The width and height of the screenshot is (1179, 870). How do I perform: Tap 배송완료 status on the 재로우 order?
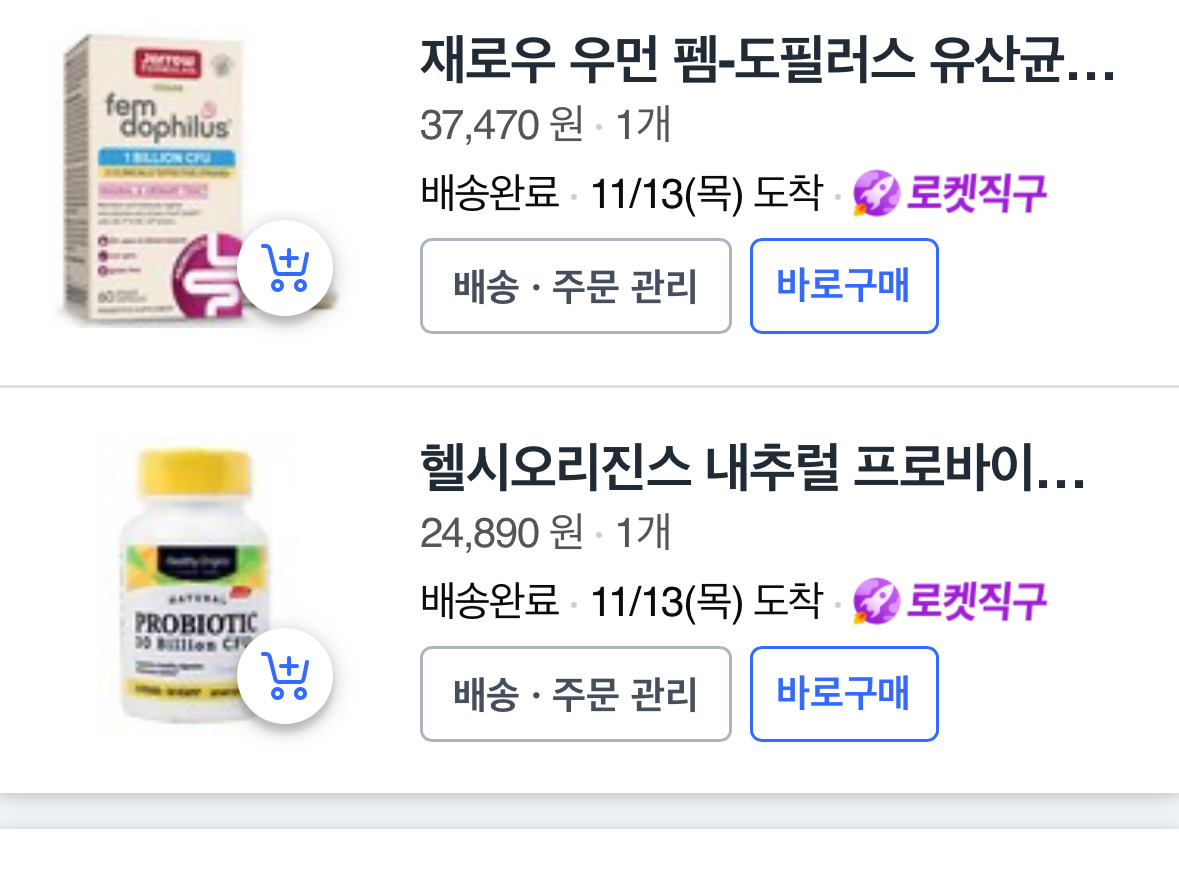(x=489, y=193)
